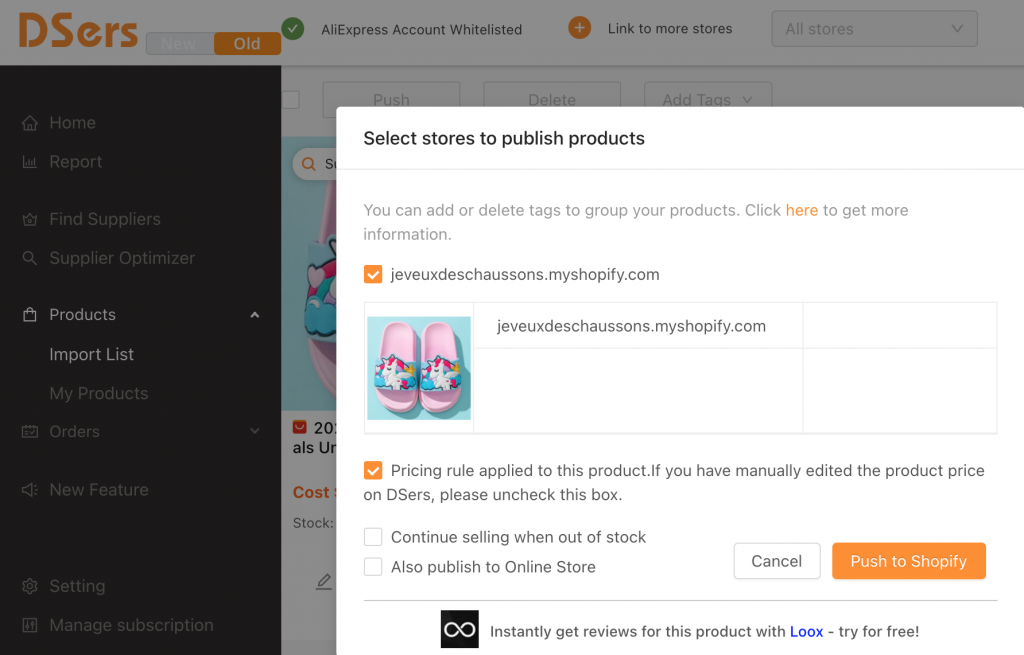
Task: Click the Loox infinity logo icon
Action: coord(460,629)
